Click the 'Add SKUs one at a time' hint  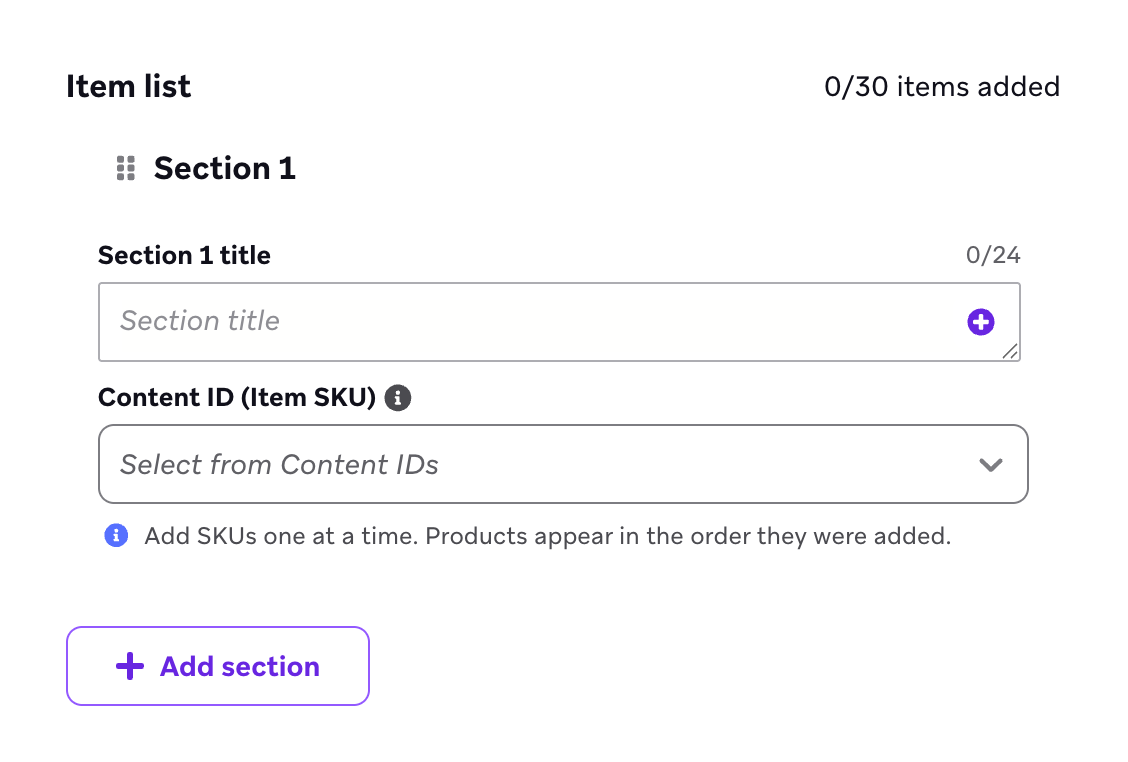point(547,536)
